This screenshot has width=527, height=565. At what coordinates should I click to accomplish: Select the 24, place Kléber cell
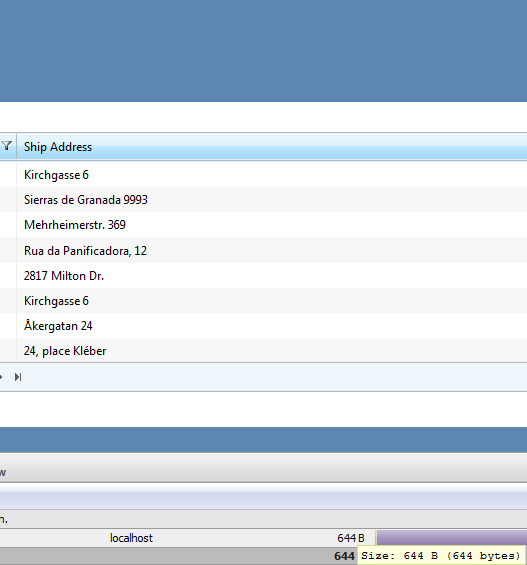272,351
